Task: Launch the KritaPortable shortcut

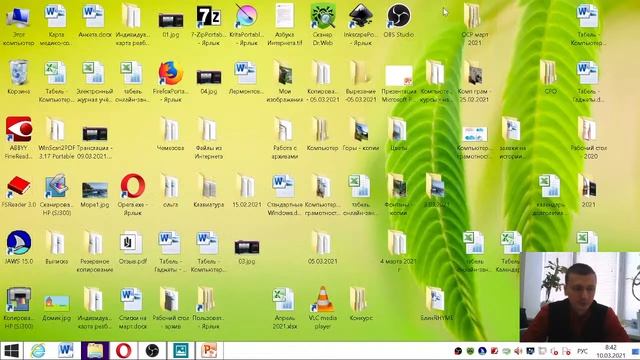Action: pos(247,17)
